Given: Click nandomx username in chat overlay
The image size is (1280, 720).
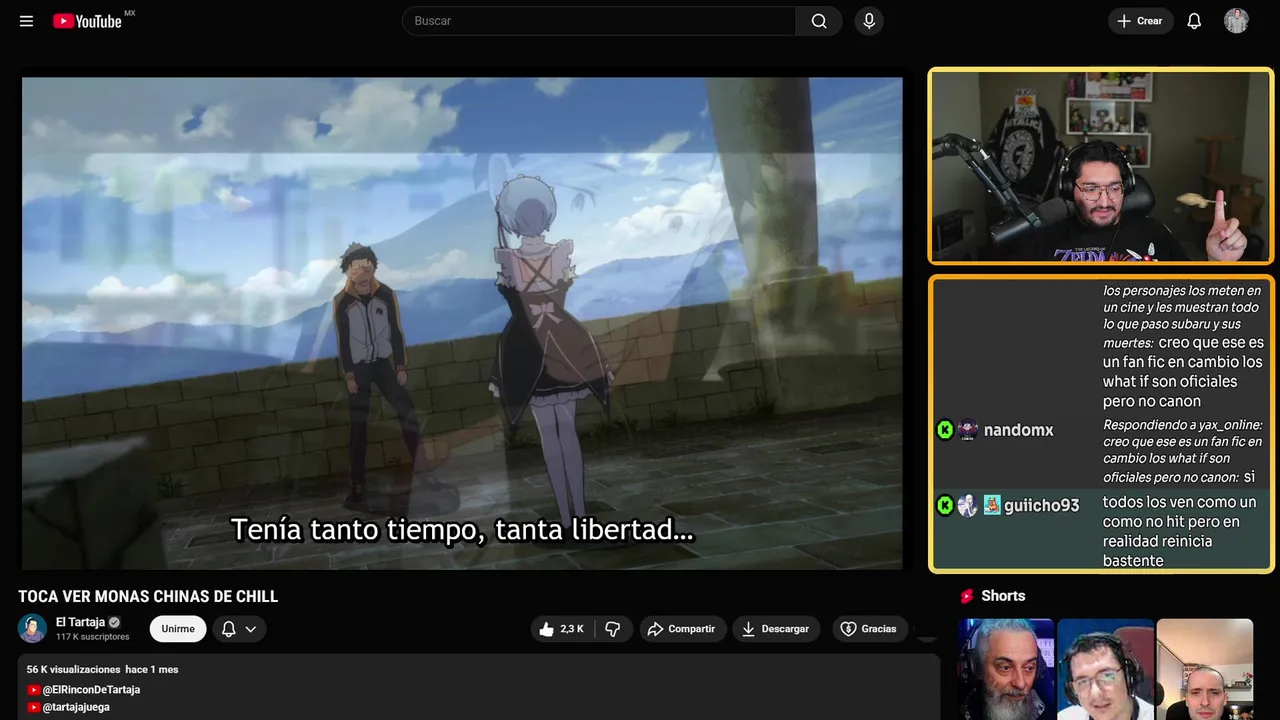Looking at the screenshot, I should tap(1018, 430).
